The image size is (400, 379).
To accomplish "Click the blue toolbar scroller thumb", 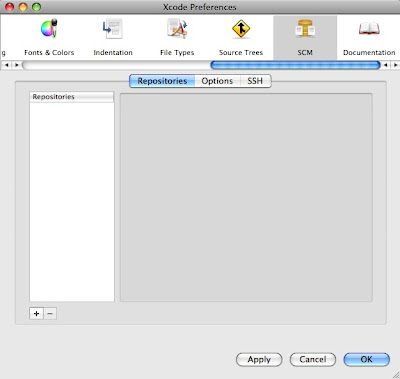I will click(295, 65).
